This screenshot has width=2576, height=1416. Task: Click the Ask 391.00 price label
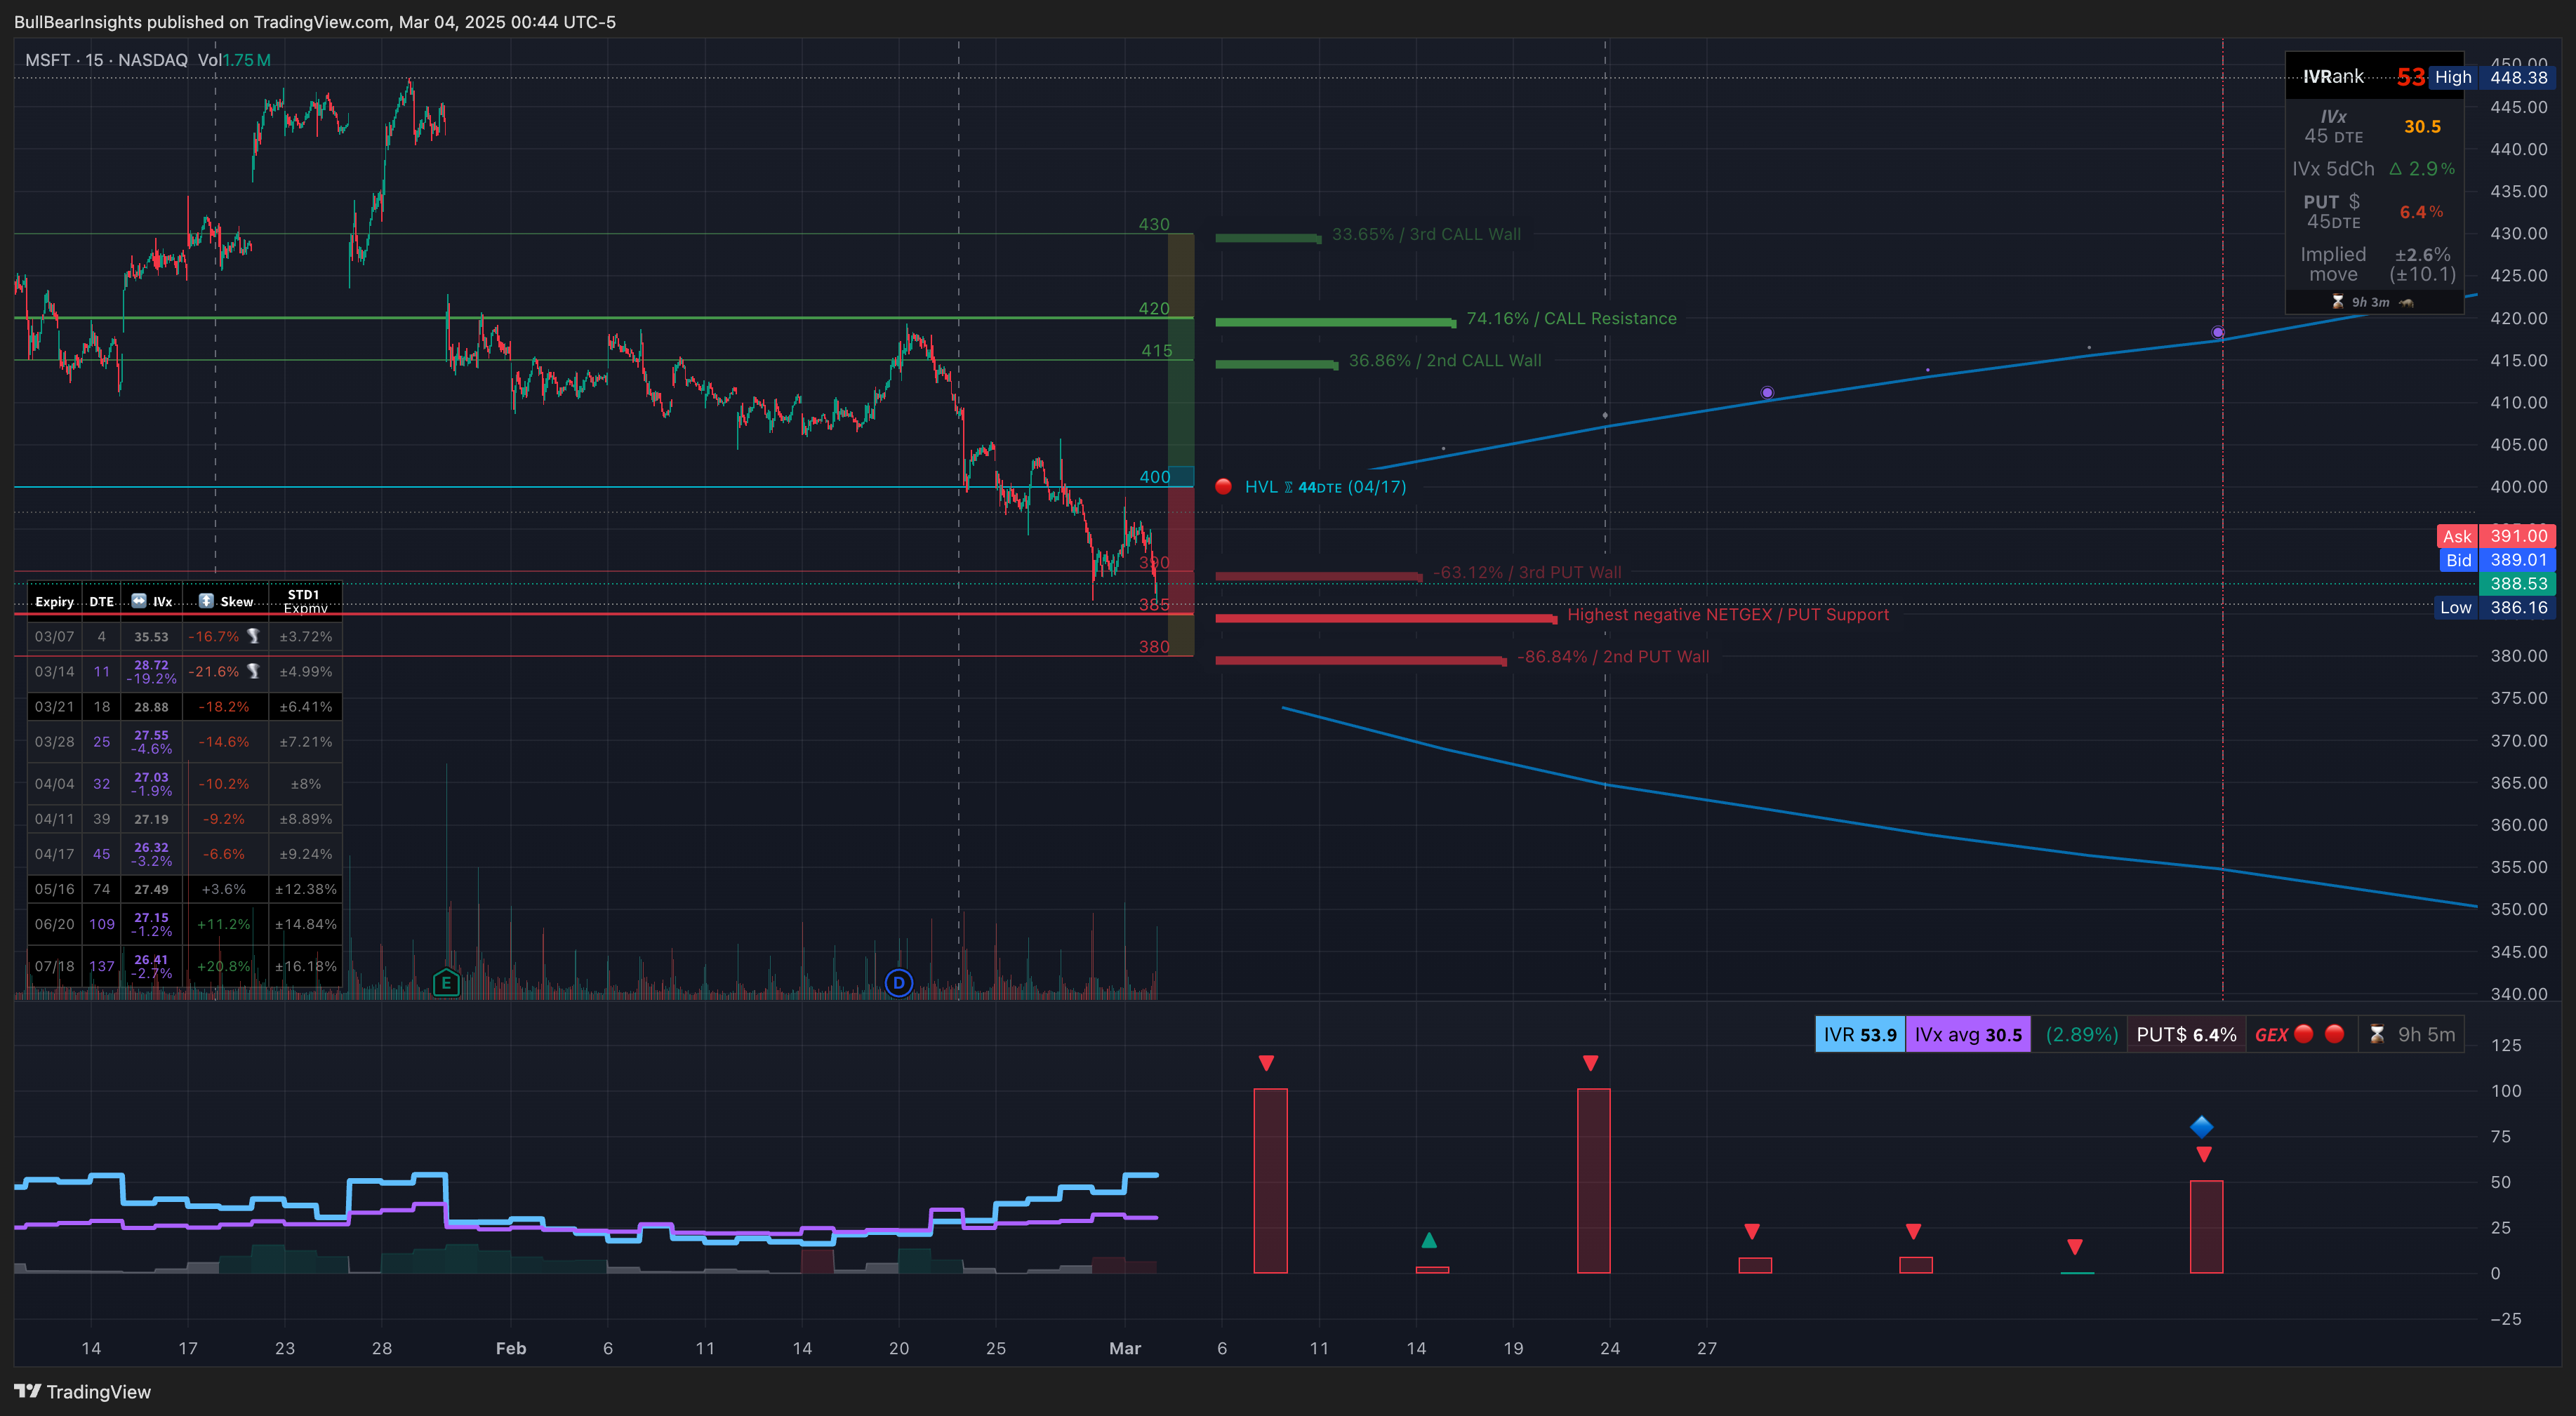[2495, 536]
